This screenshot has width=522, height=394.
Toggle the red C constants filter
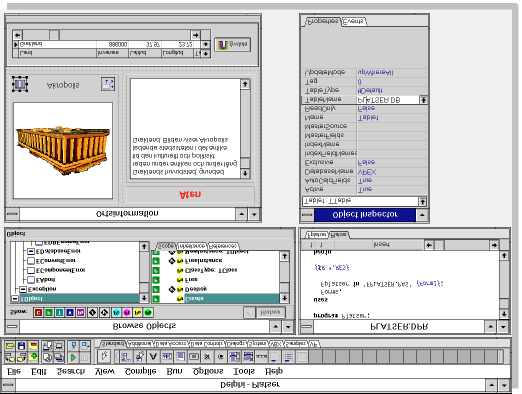tap(39, 312)
